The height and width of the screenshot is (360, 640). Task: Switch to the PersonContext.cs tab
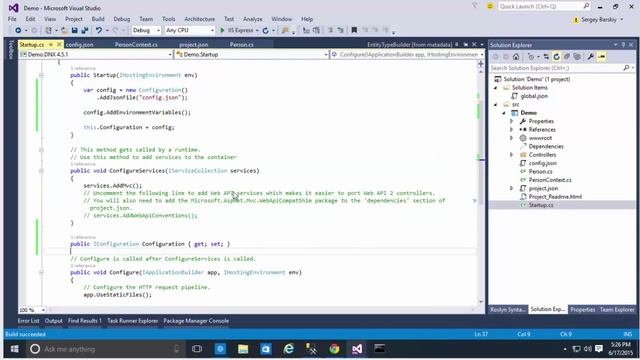[136, 44]
